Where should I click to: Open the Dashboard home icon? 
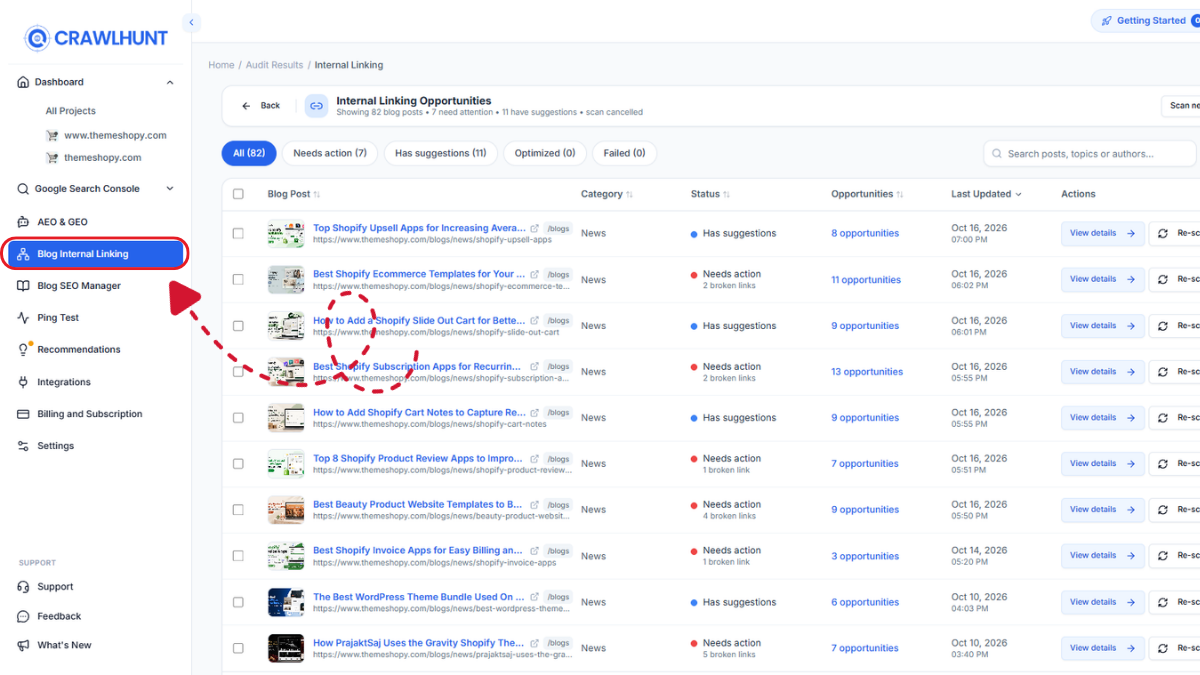click(23, 82)
